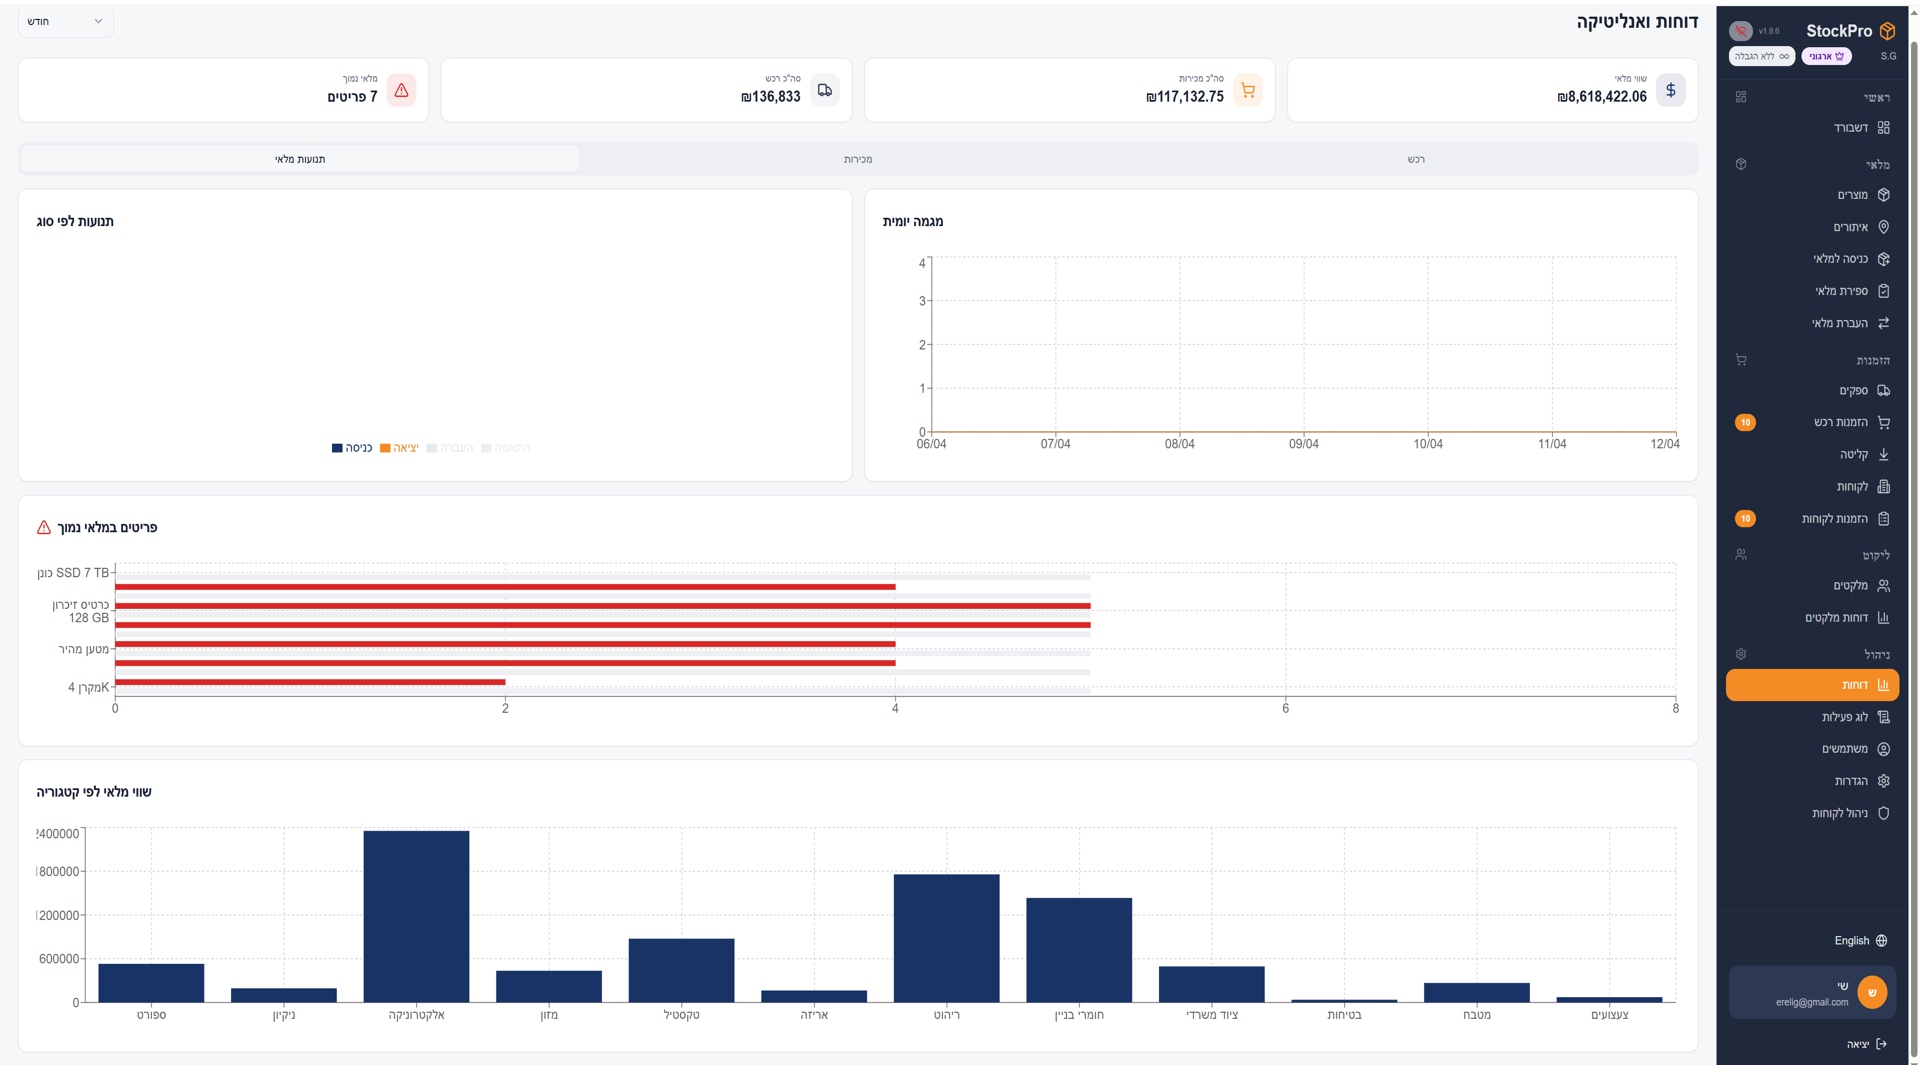
Task: Switch language to English
Action: point(1860,941)
